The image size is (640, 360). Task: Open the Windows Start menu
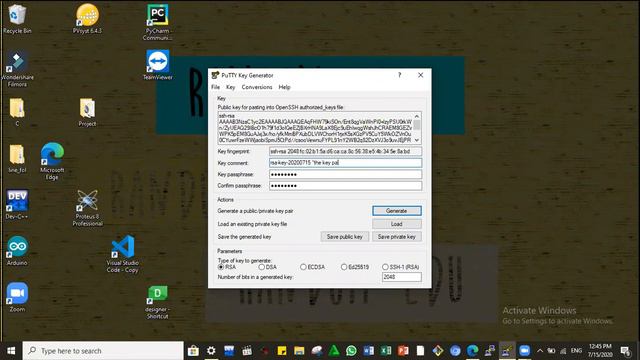click(11, 351)
